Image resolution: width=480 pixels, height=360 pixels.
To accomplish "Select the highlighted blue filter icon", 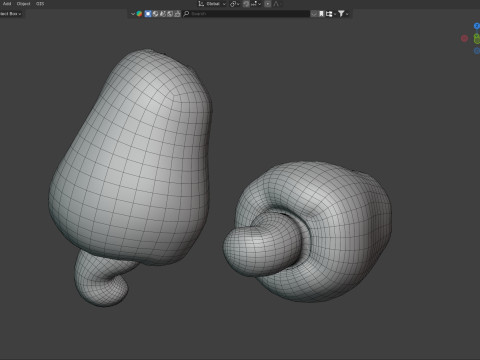I will click(148, 14).
